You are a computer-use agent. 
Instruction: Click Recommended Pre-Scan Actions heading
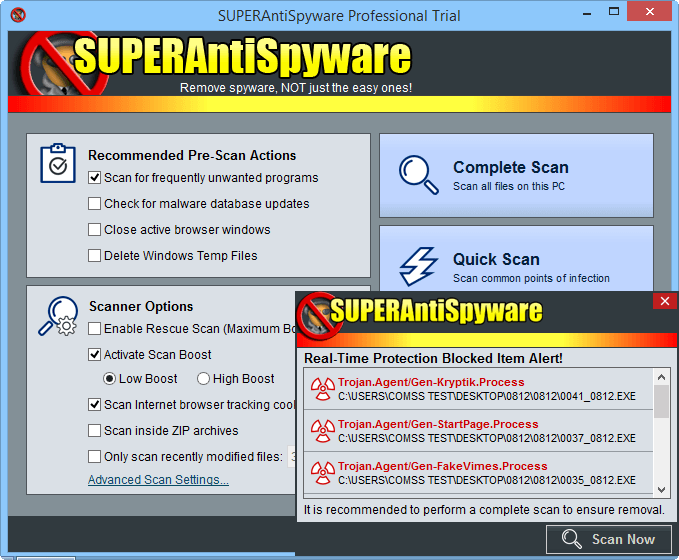pos(192,155)
